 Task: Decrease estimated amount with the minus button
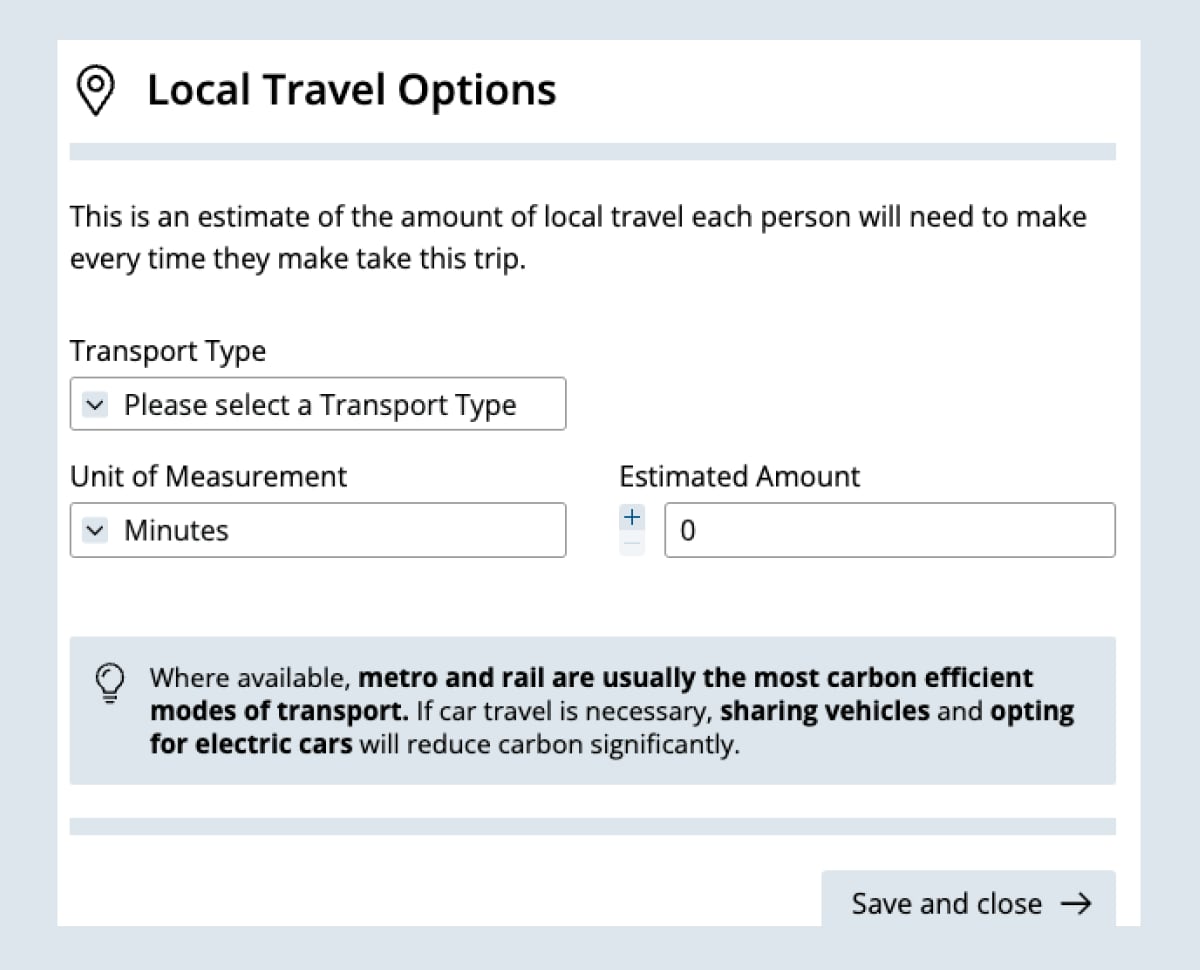coord(632,544)
